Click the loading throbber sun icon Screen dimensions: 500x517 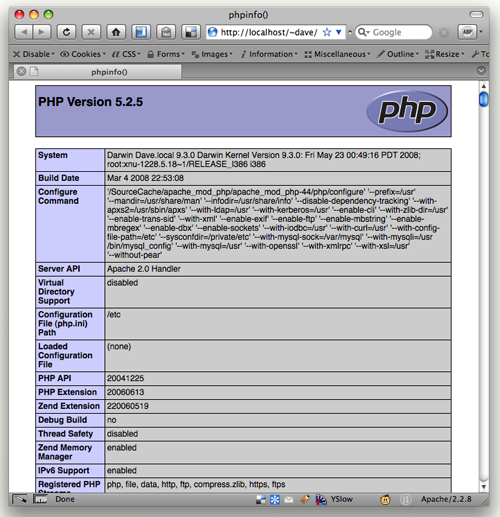444,32
